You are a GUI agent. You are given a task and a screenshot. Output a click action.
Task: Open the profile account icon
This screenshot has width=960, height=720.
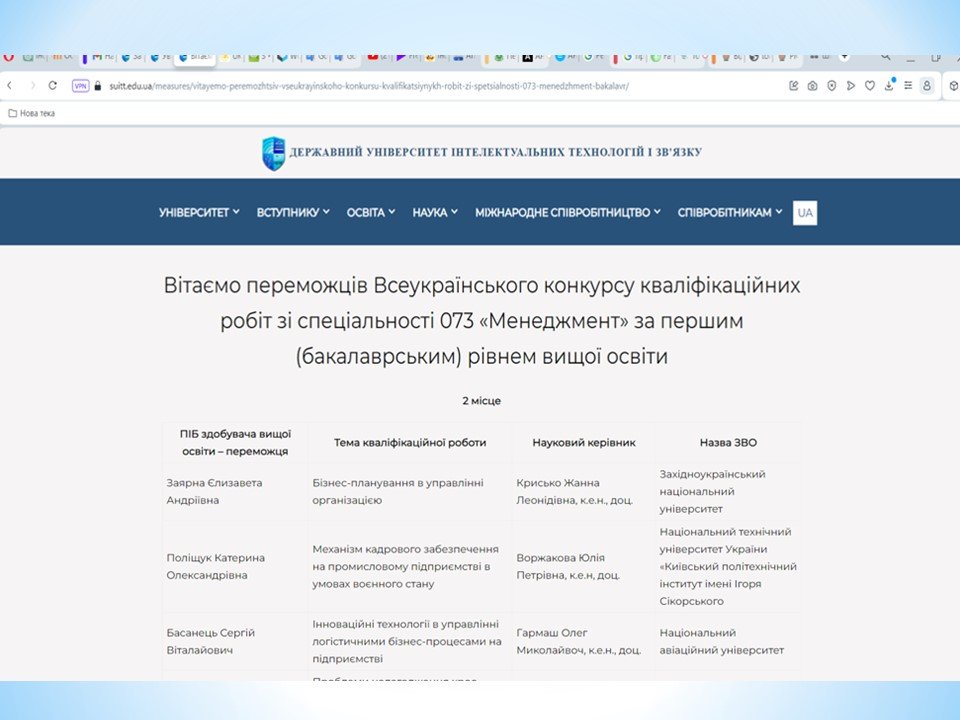(927, 86)
